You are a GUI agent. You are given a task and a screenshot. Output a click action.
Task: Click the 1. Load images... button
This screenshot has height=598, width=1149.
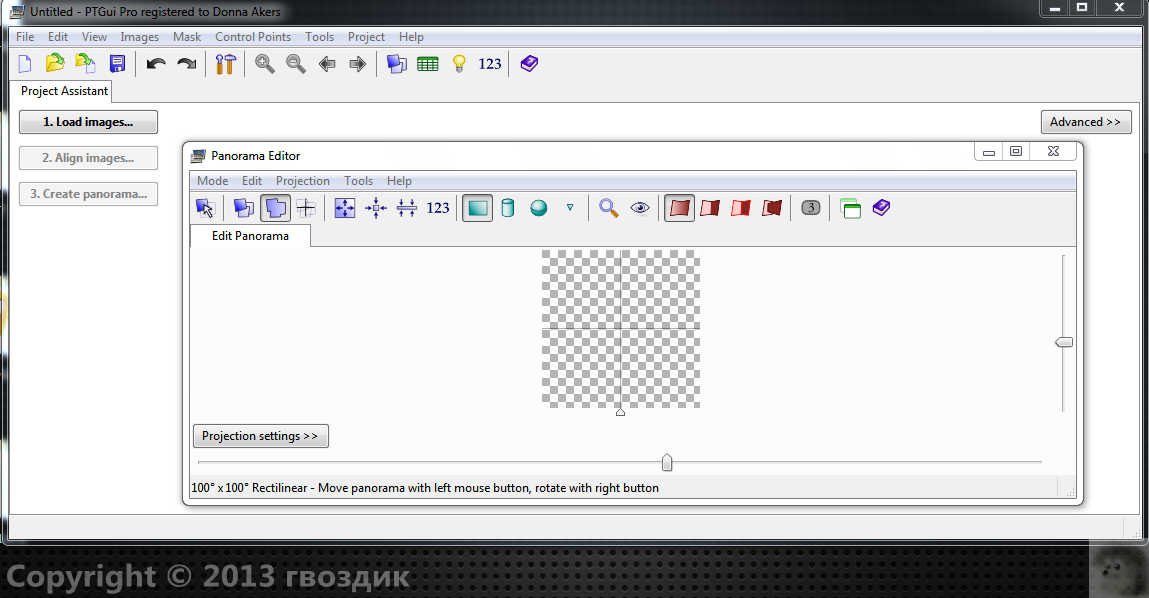[x=88, y=122]
